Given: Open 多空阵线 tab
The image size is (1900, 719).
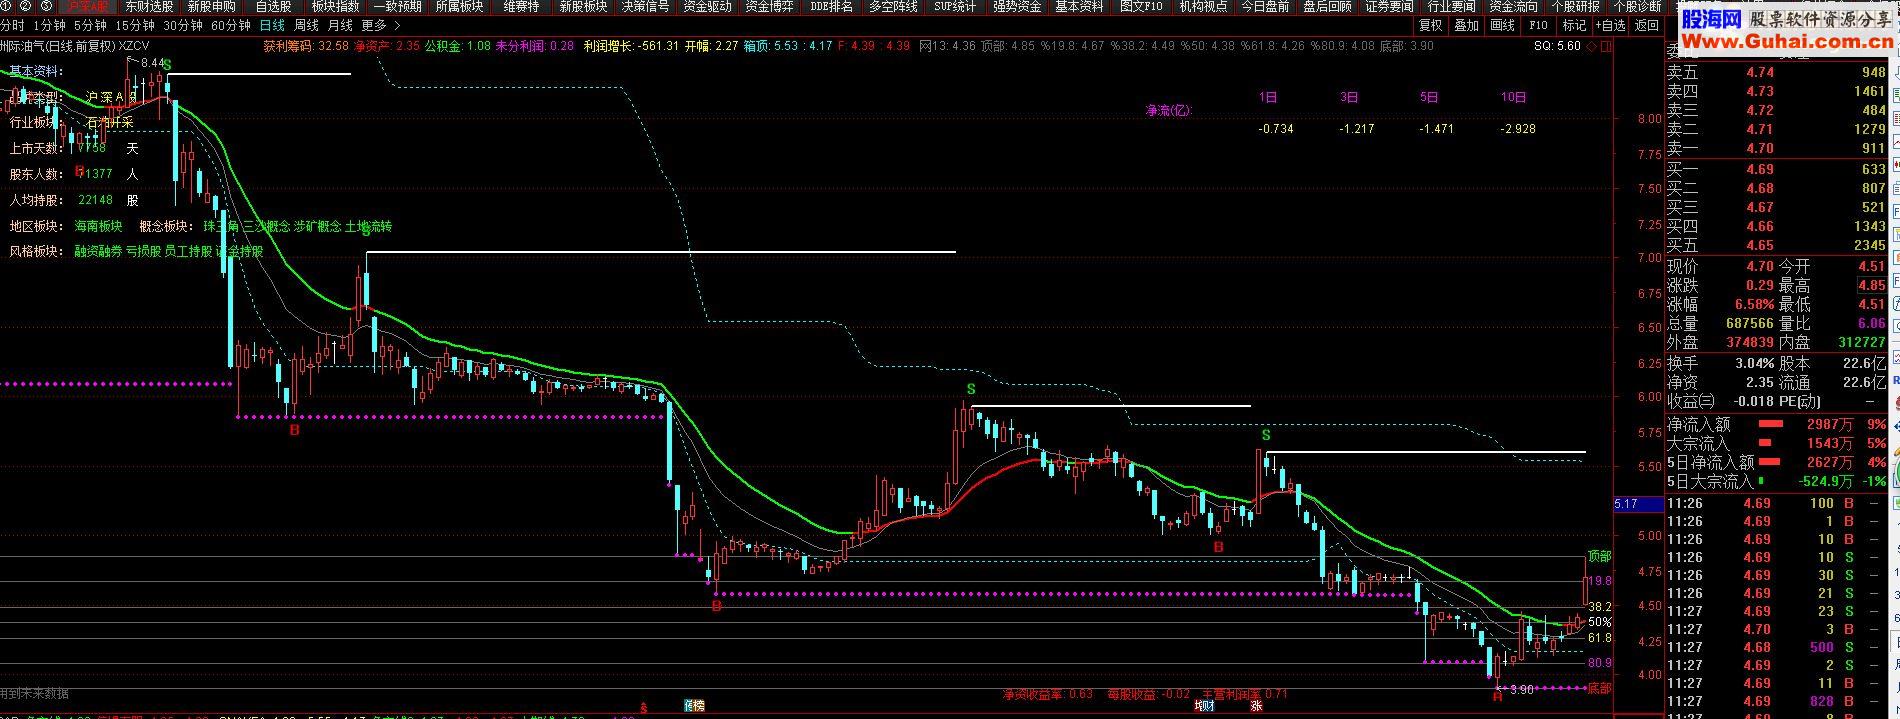Looking at the screenshot, I should pos(893,6).
